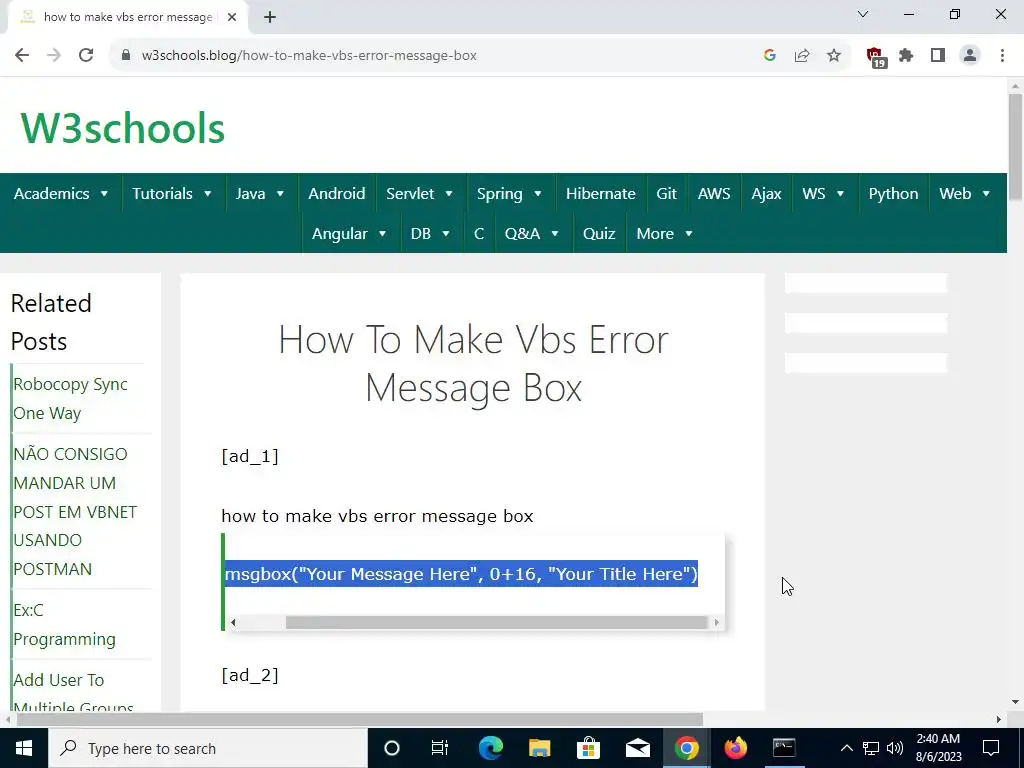This screenshot has width=1024, height=768.
Task: Open the Chrome profile avatar
Action: 970,56
